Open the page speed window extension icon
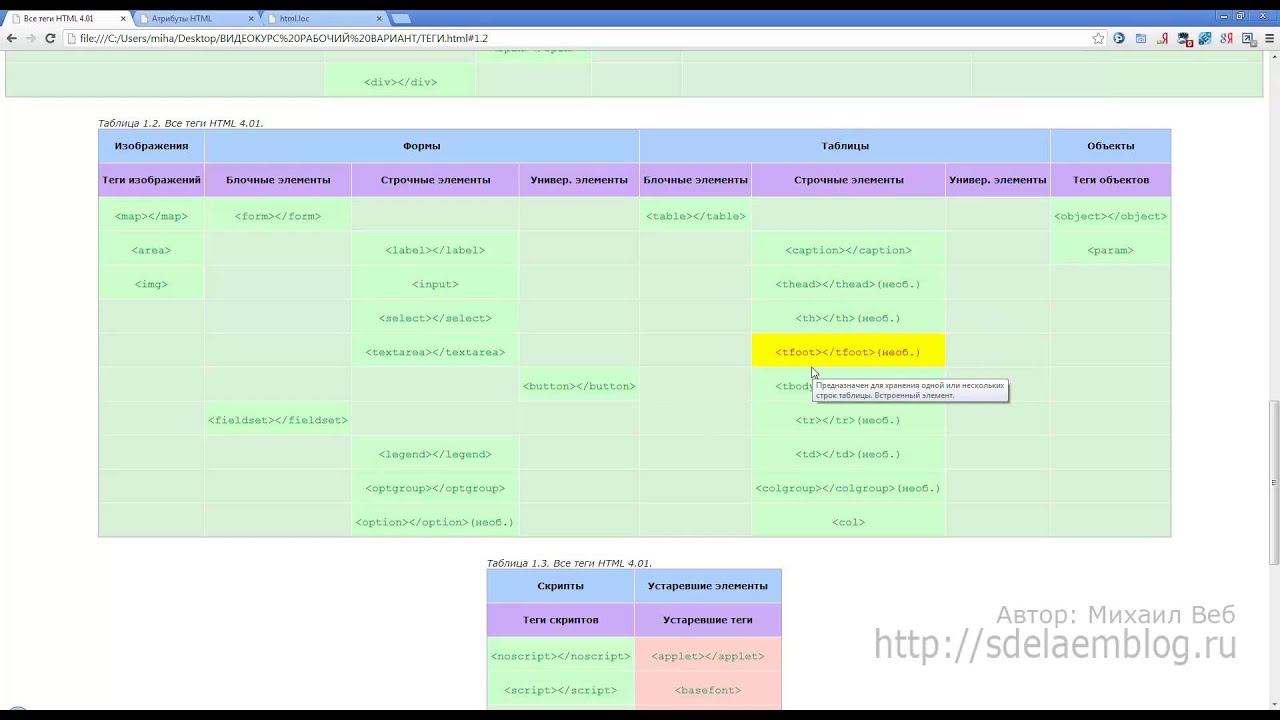 click(x=1141, y=38)
